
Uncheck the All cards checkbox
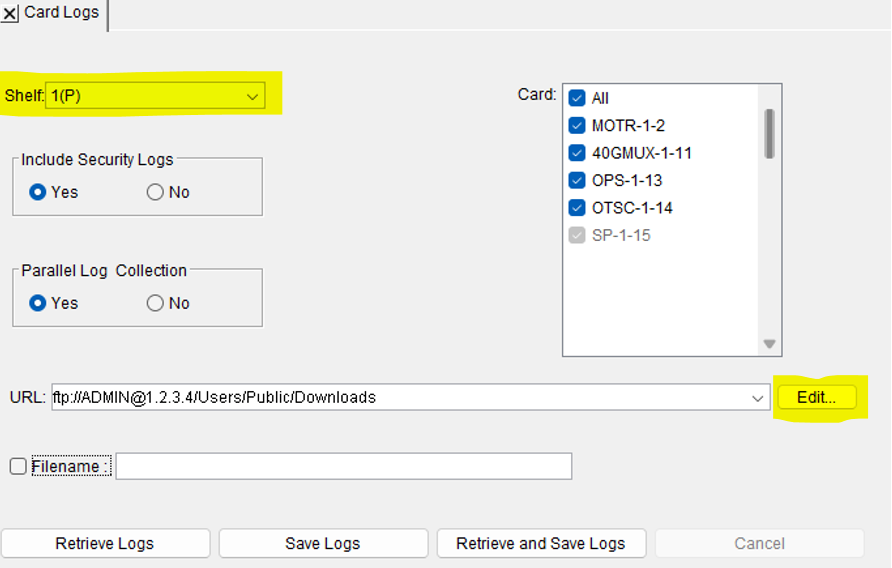pos(577,98)
